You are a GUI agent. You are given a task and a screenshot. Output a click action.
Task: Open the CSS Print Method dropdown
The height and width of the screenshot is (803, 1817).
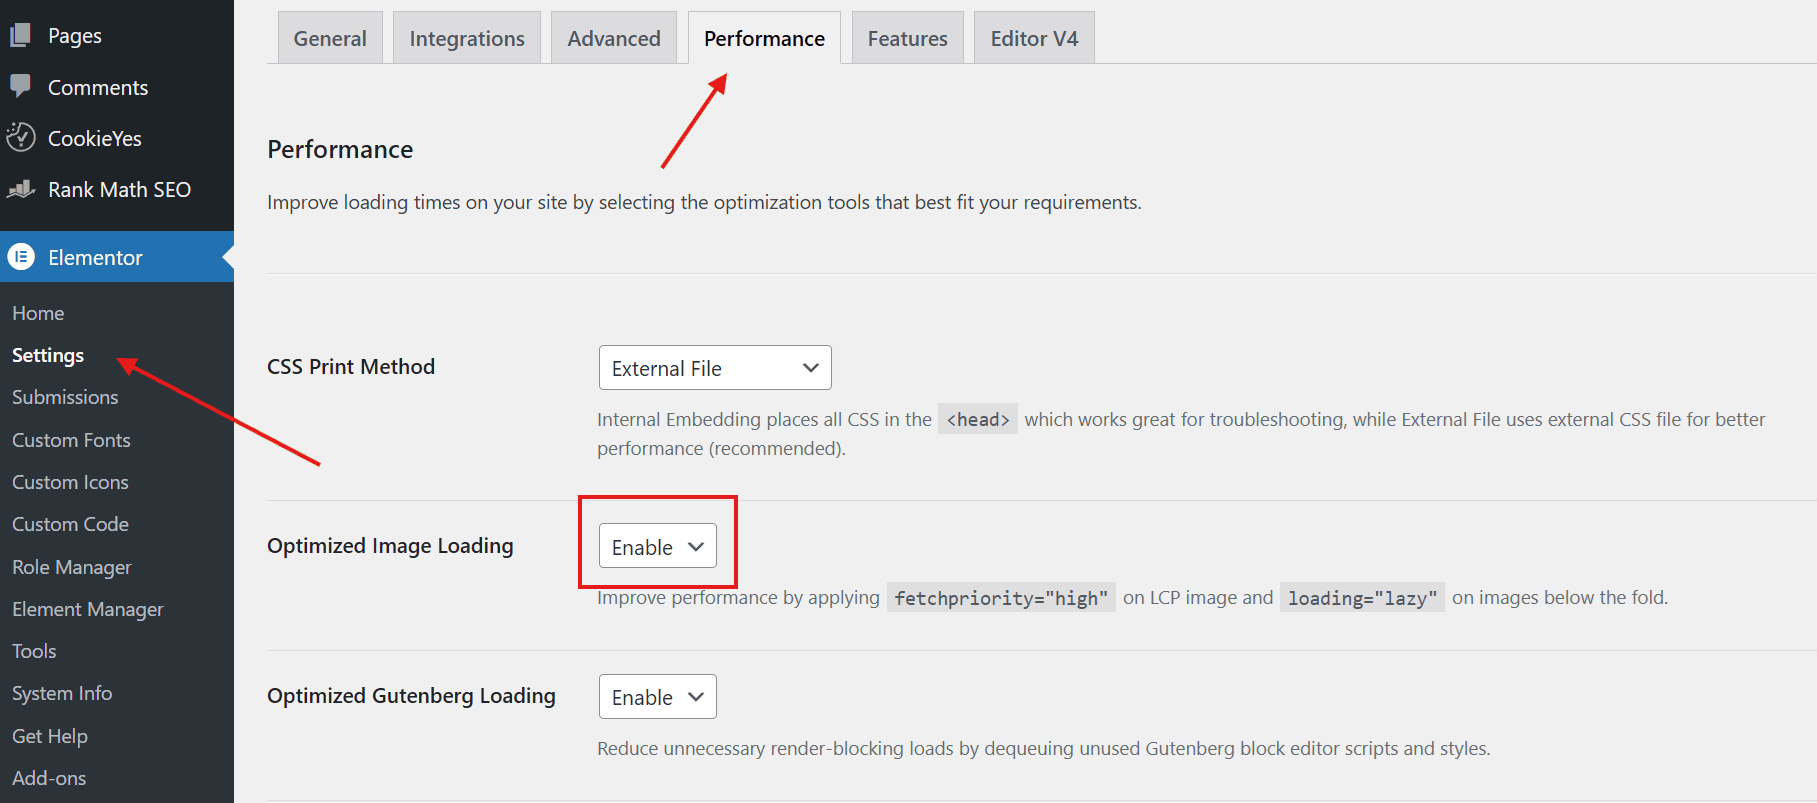pos(714,368)
